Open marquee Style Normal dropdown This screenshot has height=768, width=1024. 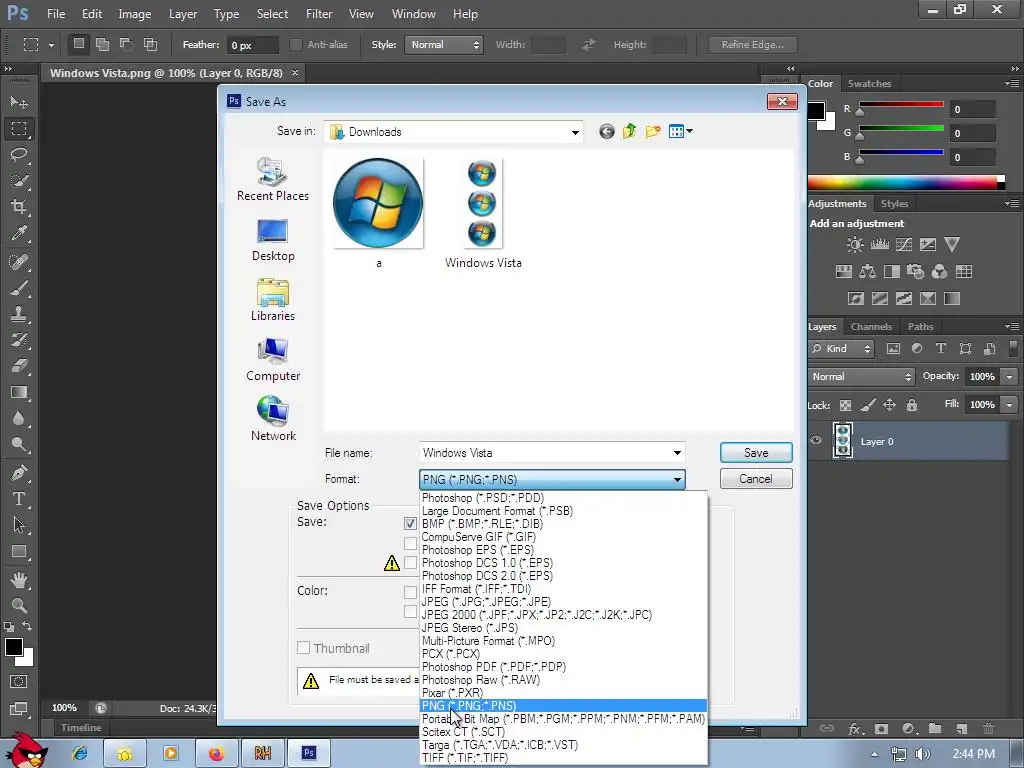444,44
